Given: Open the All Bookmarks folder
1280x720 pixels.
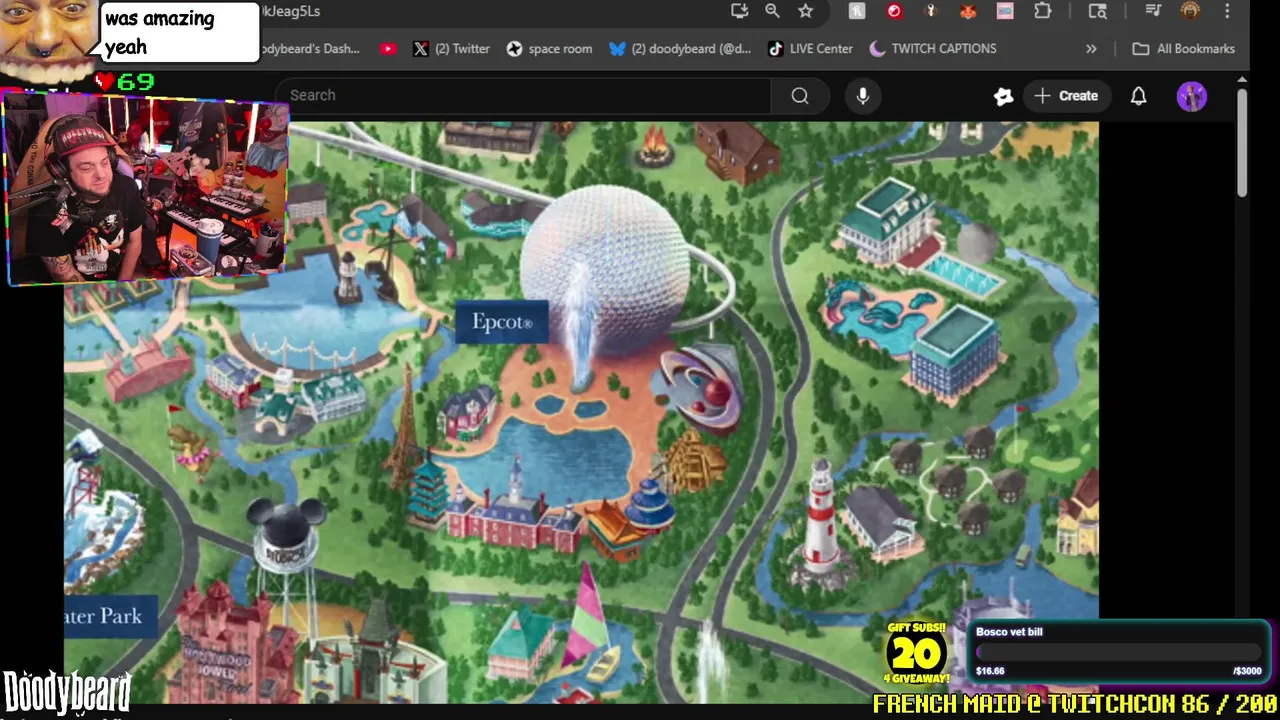Looking at the screenshot, I should [x=1183, y=48].
